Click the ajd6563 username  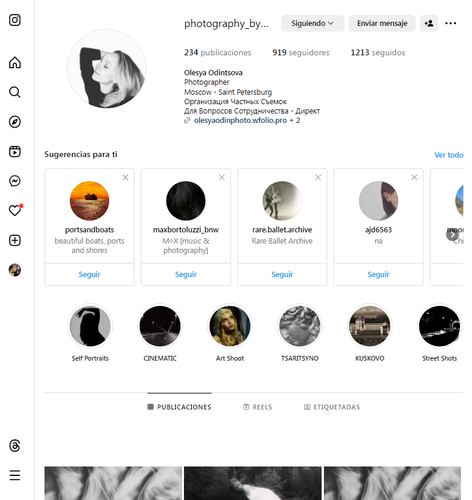click(x=378, y=230)
